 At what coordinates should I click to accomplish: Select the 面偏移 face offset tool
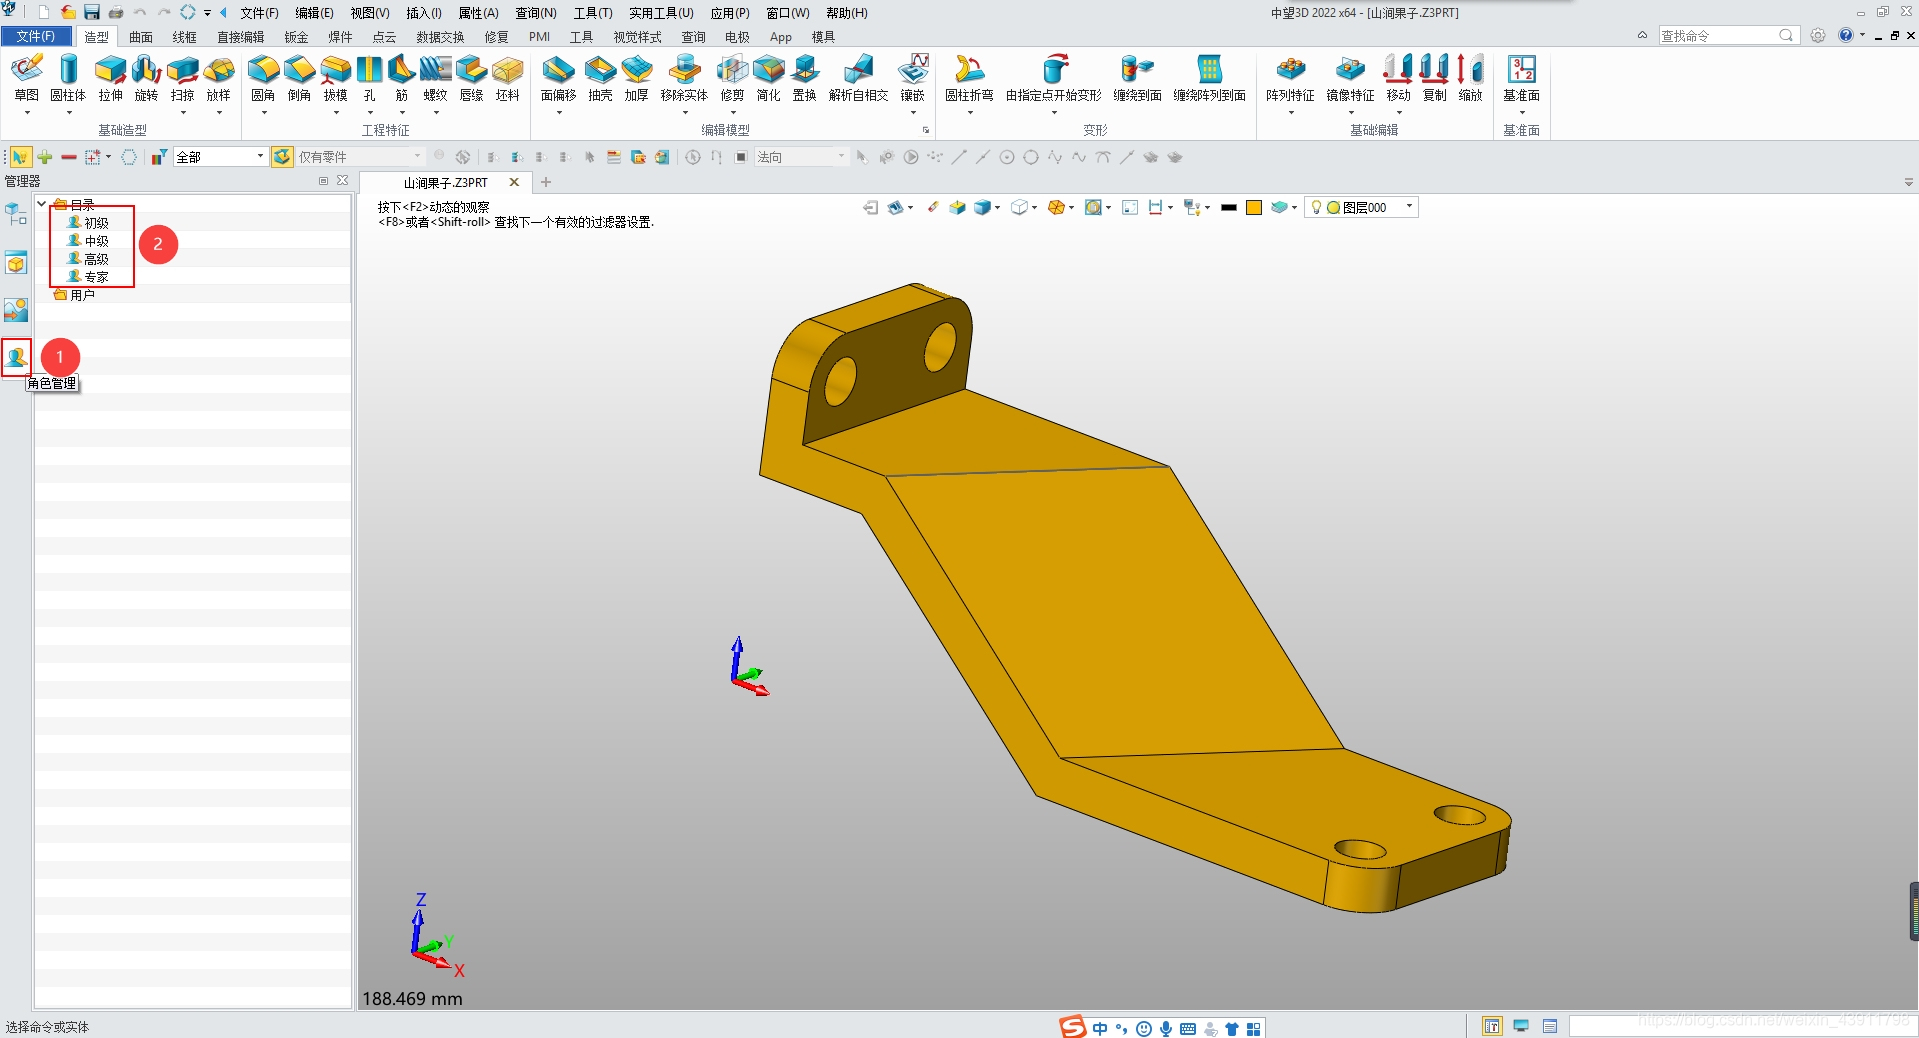coord(558,78)
